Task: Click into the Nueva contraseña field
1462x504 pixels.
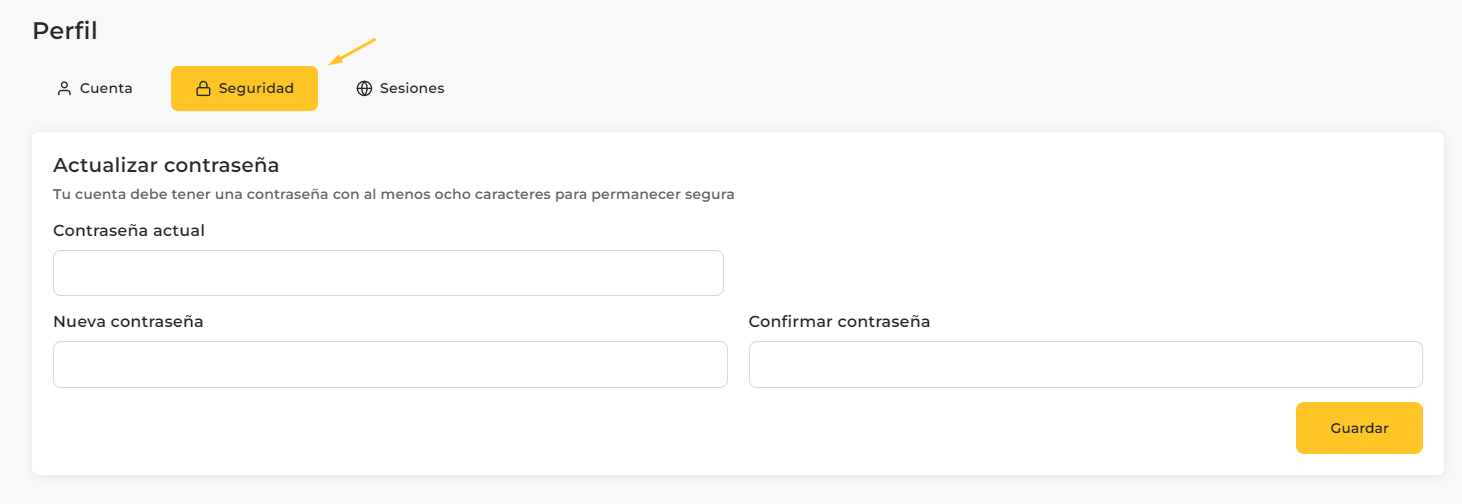Action: 390,364
